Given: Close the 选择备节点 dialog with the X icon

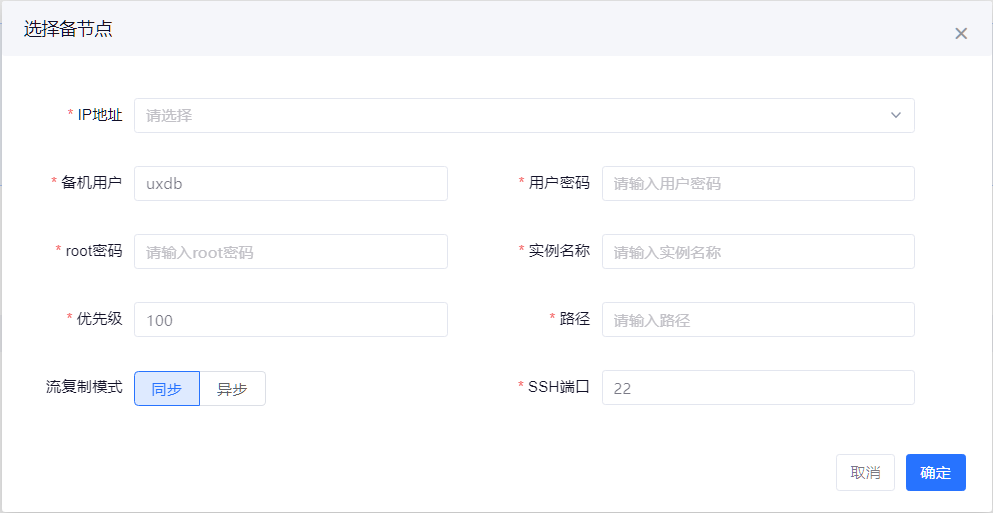Looking at the screenshot, I should tap(961, 33).
